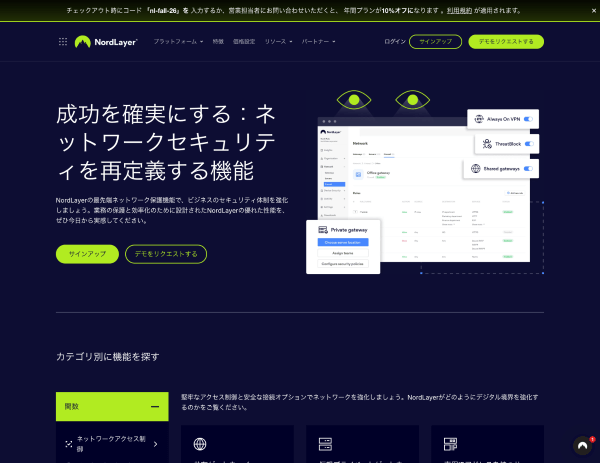
Task: Open the 特徴 menu item
Action: click(218, 42)
